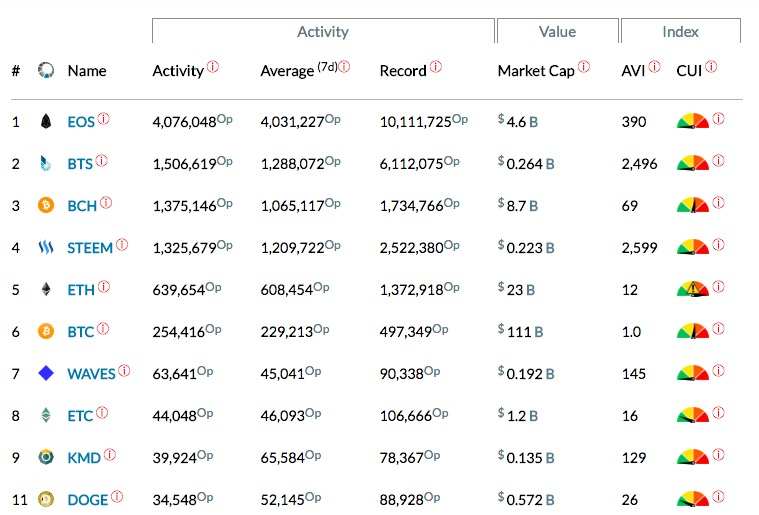This screenshot has width=759, height=515.
Task: Open the WAVES coin link
Action: pyautogui.click(x=91, y=374)
